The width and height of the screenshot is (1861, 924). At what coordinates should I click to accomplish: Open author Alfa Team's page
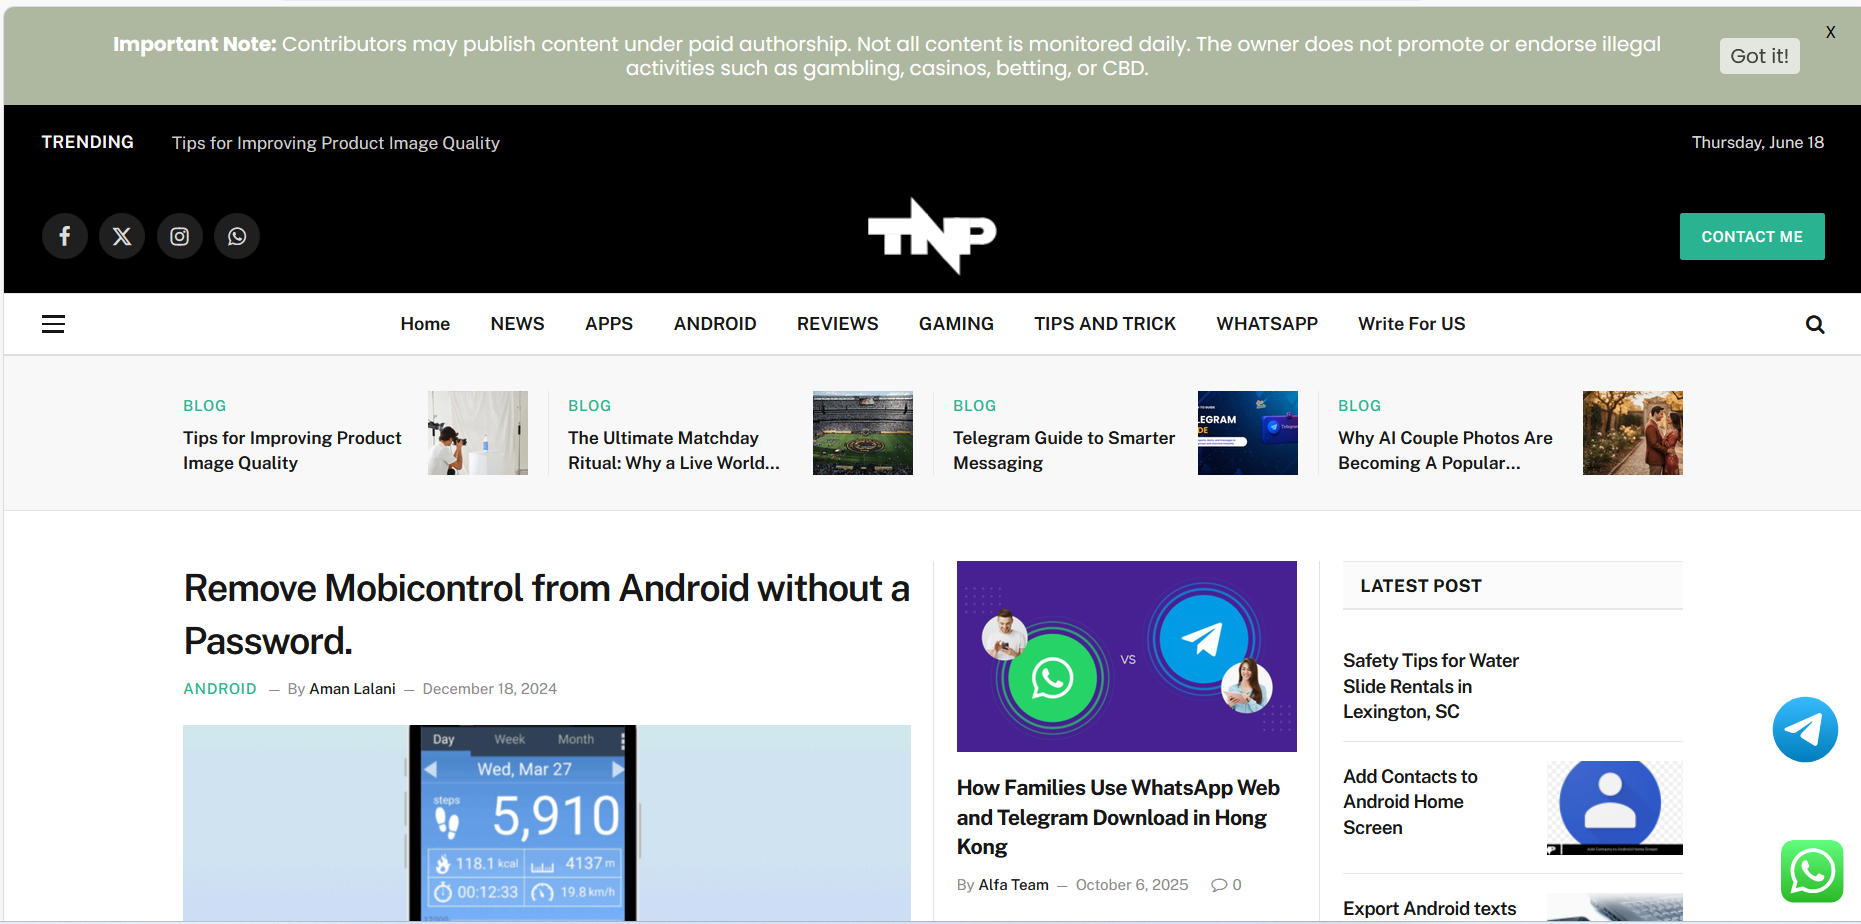(x=1013, y=885)
